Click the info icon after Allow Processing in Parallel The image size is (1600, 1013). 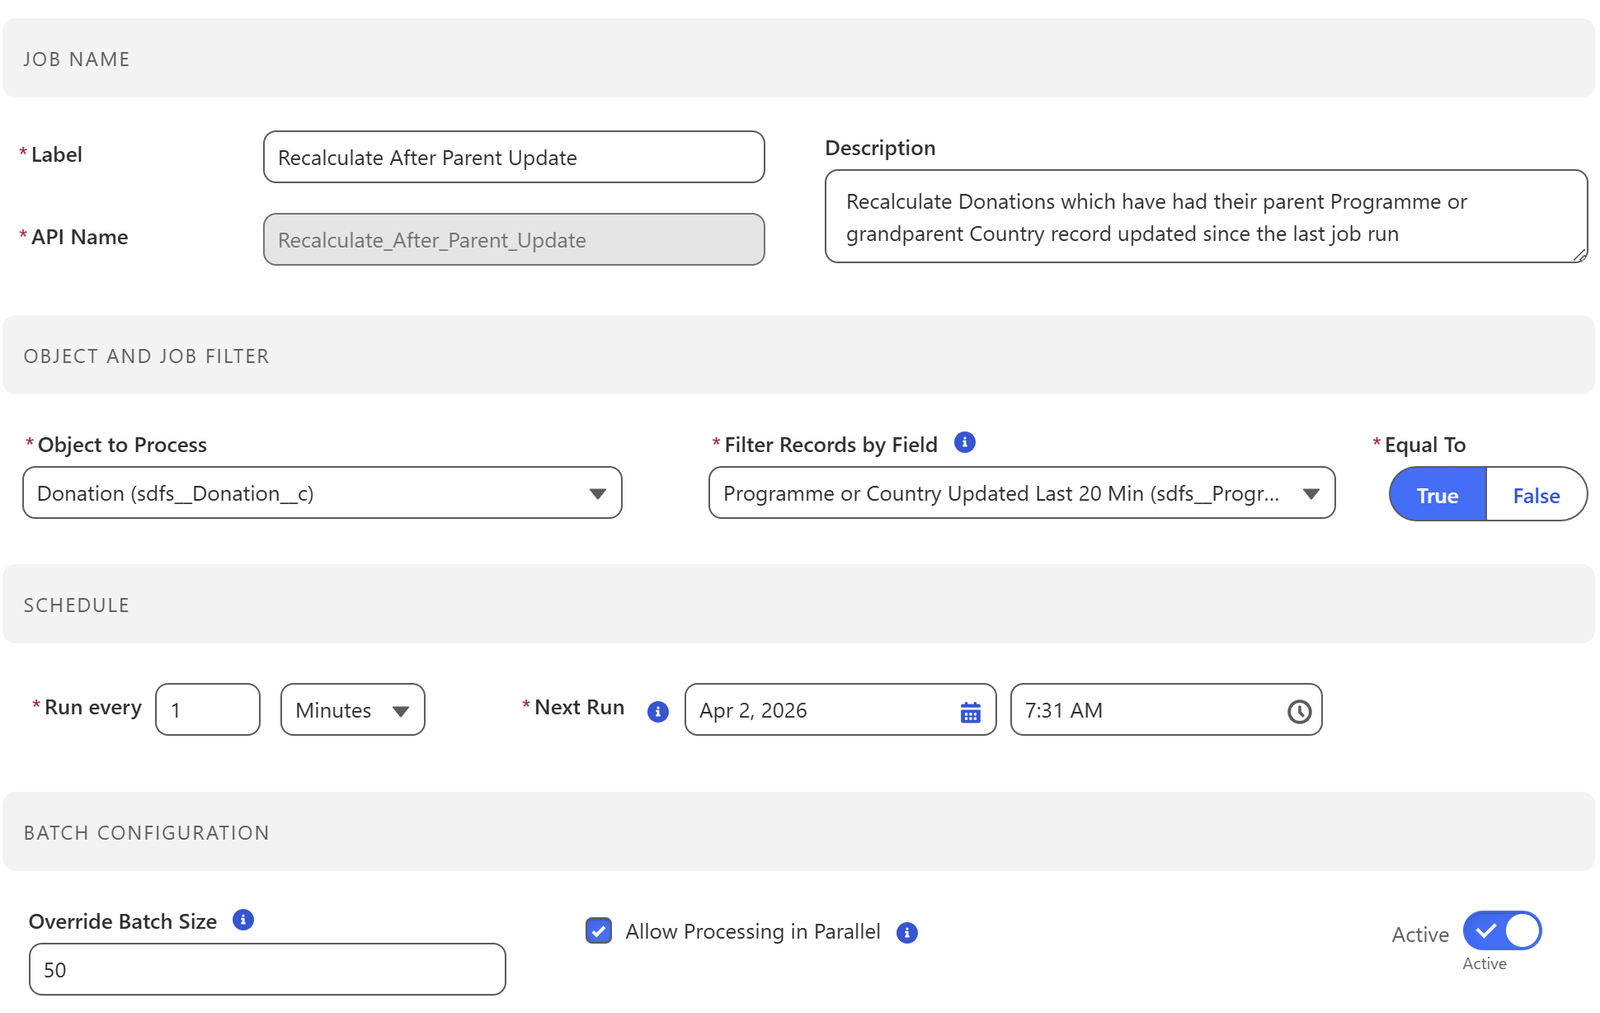907,932
